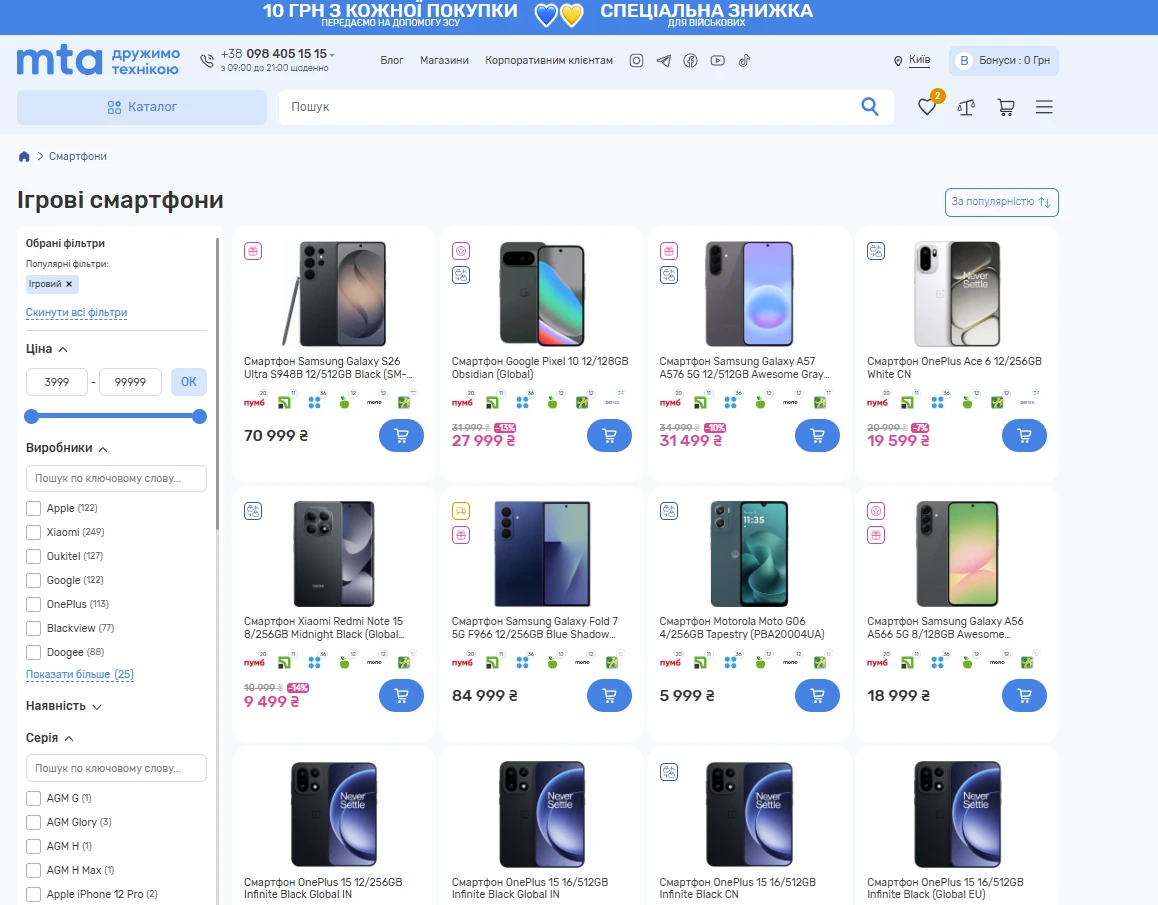This screenshot has width=1158, height=905.
Task: Check the Blackview manufacturer filter
Action: 33,629
